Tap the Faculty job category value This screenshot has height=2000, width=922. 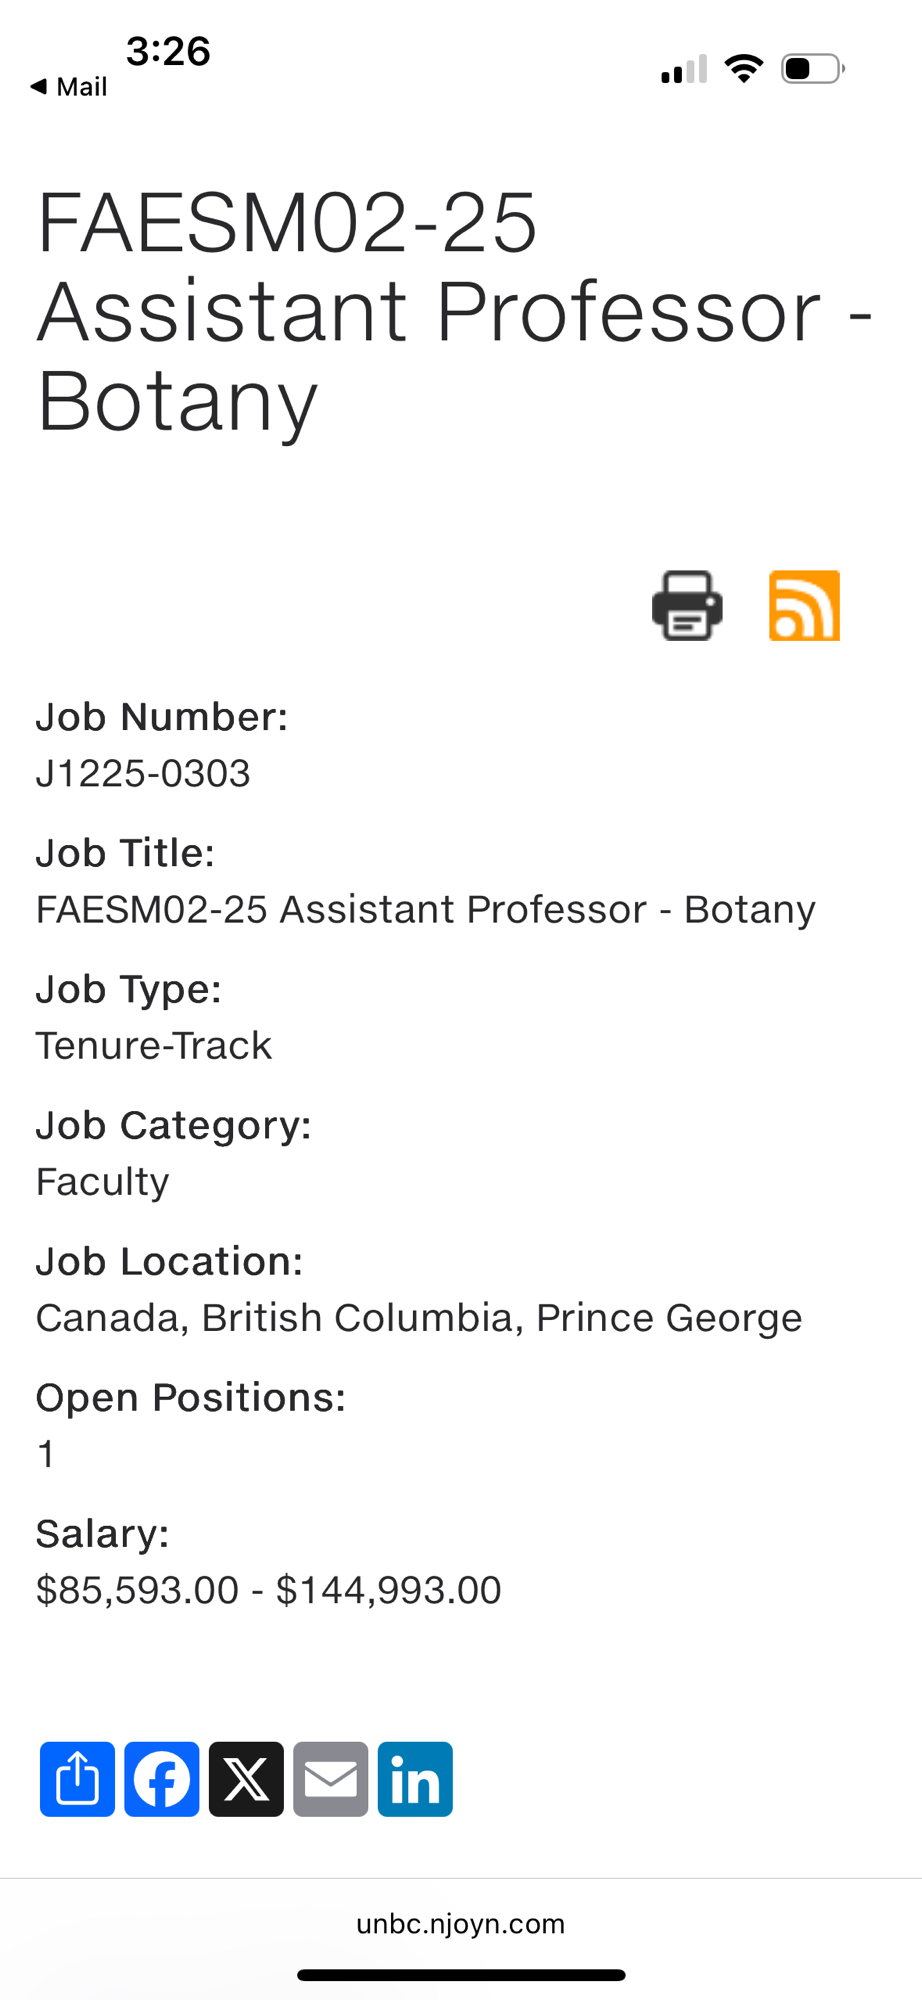click(103, 1181)
